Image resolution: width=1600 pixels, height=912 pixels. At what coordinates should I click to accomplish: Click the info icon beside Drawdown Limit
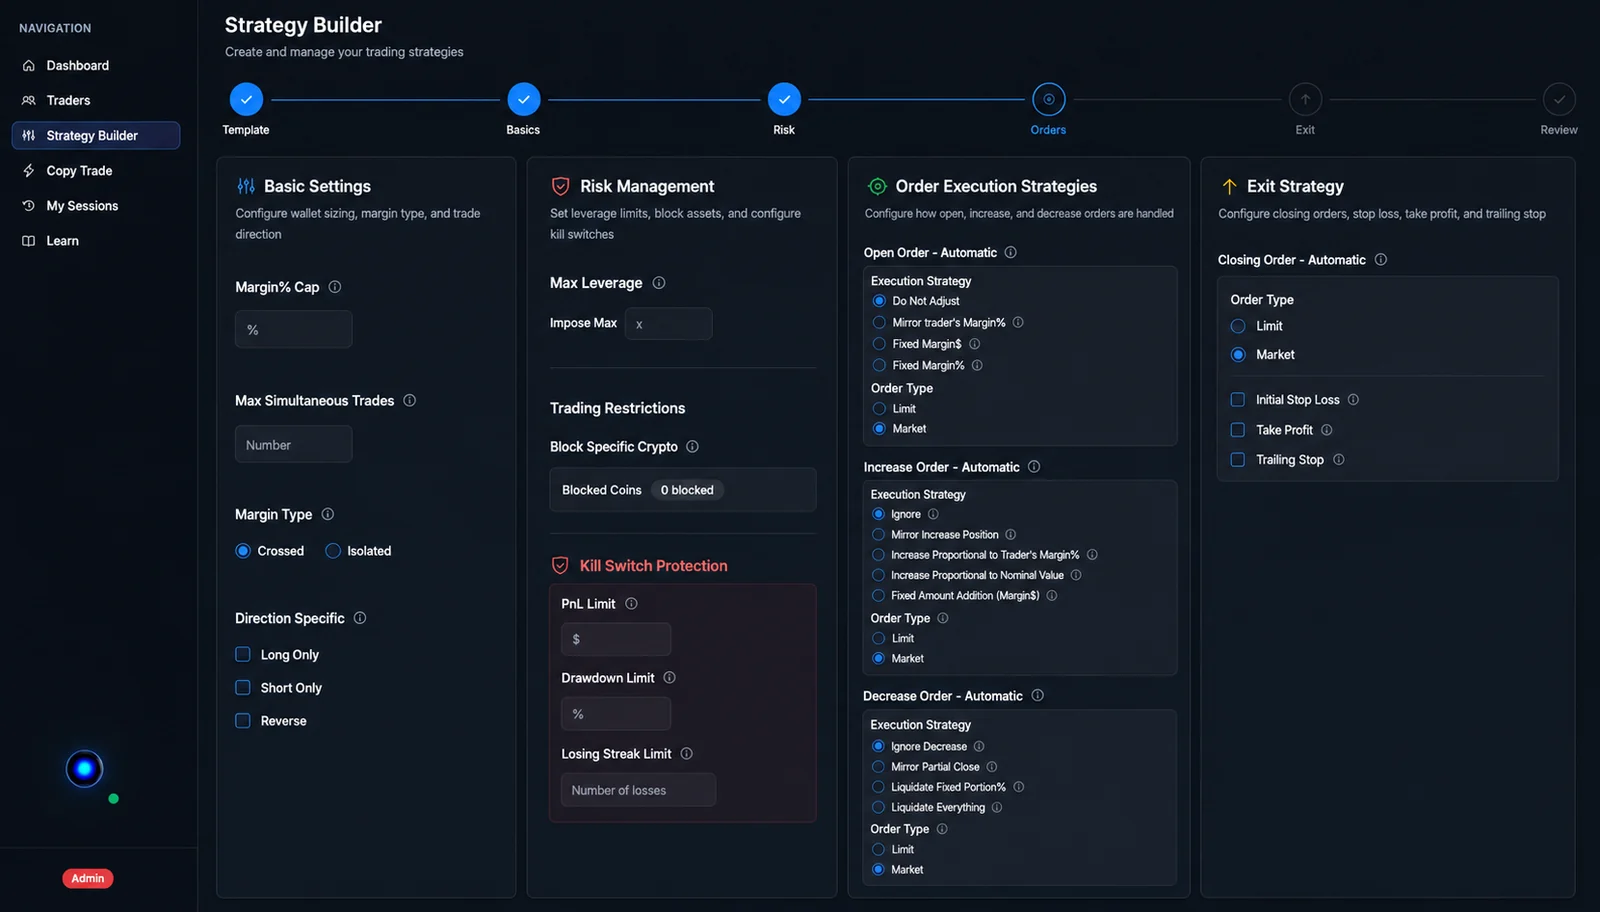[x=670, y=678]
